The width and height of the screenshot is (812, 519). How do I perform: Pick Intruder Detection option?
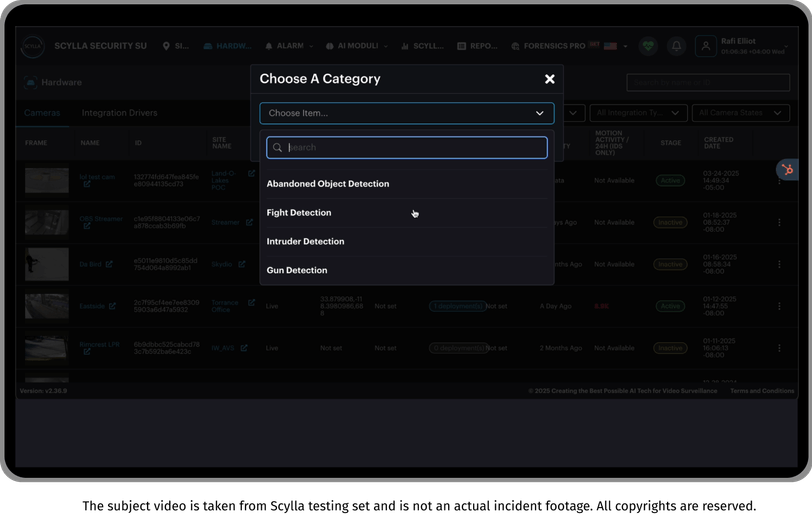pos(407,241)
